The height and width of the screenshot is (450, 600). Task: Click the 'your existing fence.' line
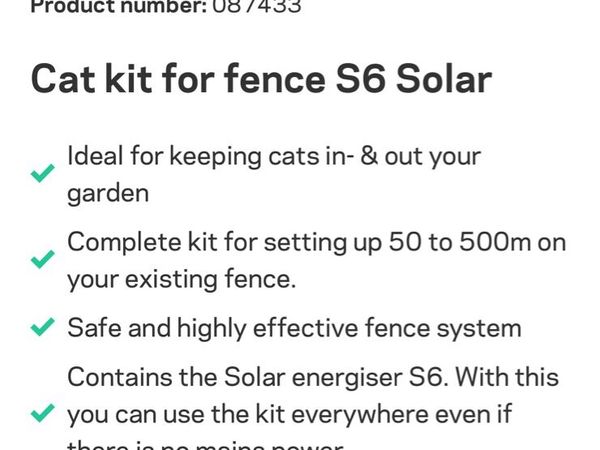coord(182,280)
